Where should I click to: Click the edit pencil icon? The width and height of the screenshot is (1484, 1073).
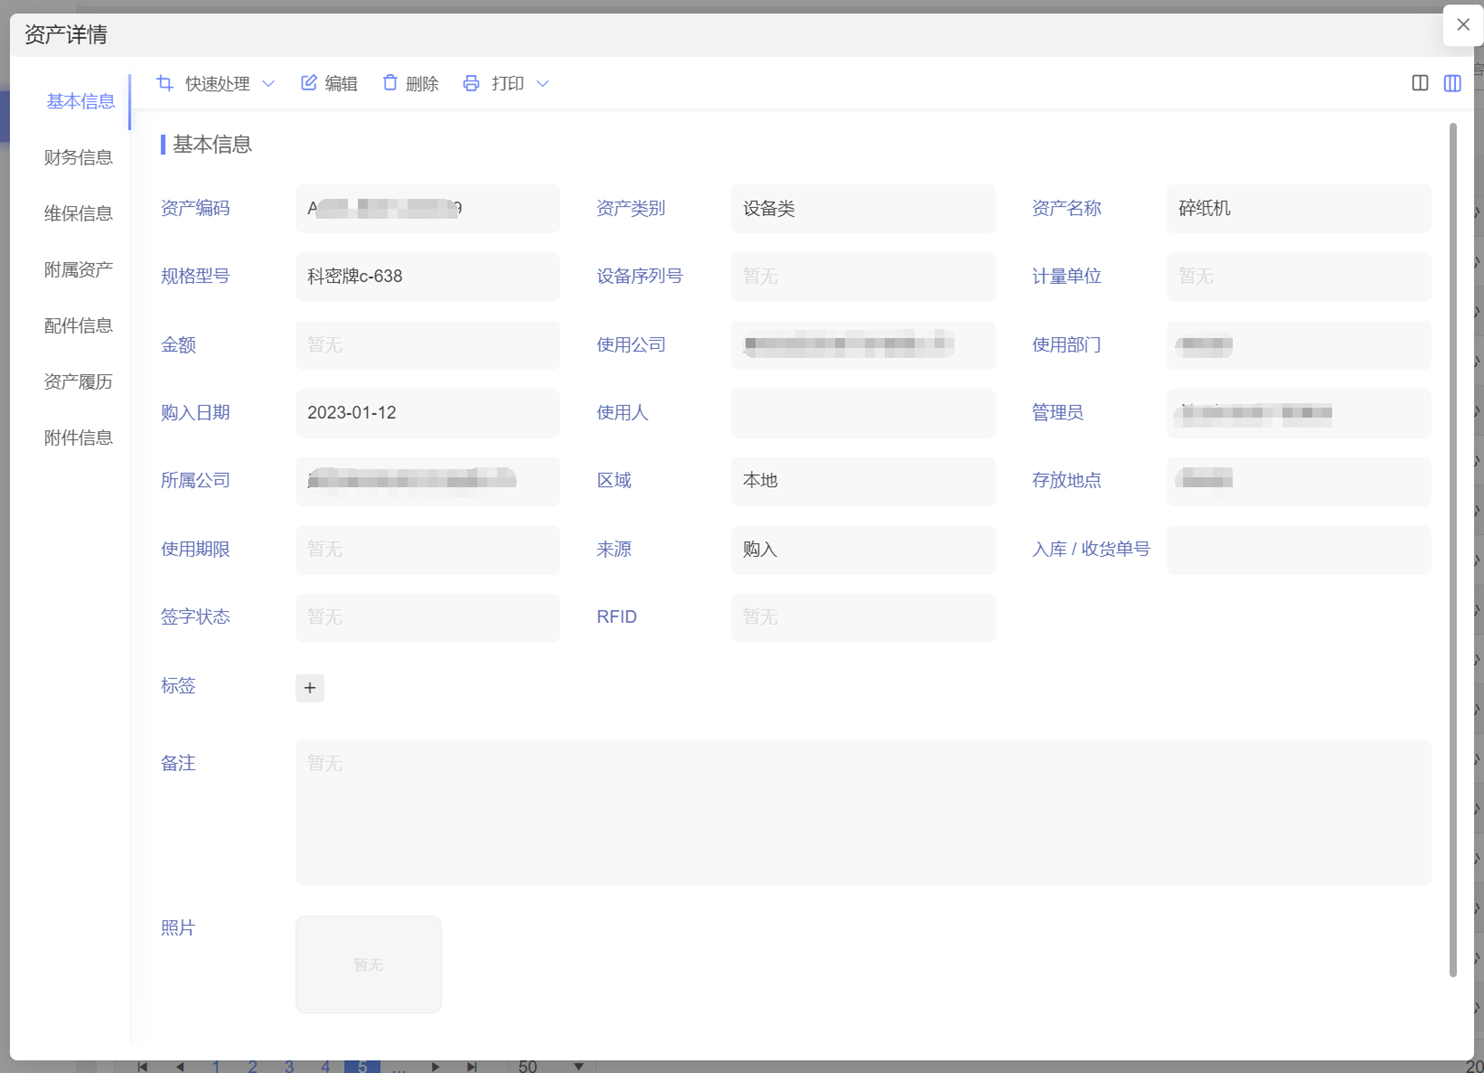pyautogui.click(x=309, y=83)
